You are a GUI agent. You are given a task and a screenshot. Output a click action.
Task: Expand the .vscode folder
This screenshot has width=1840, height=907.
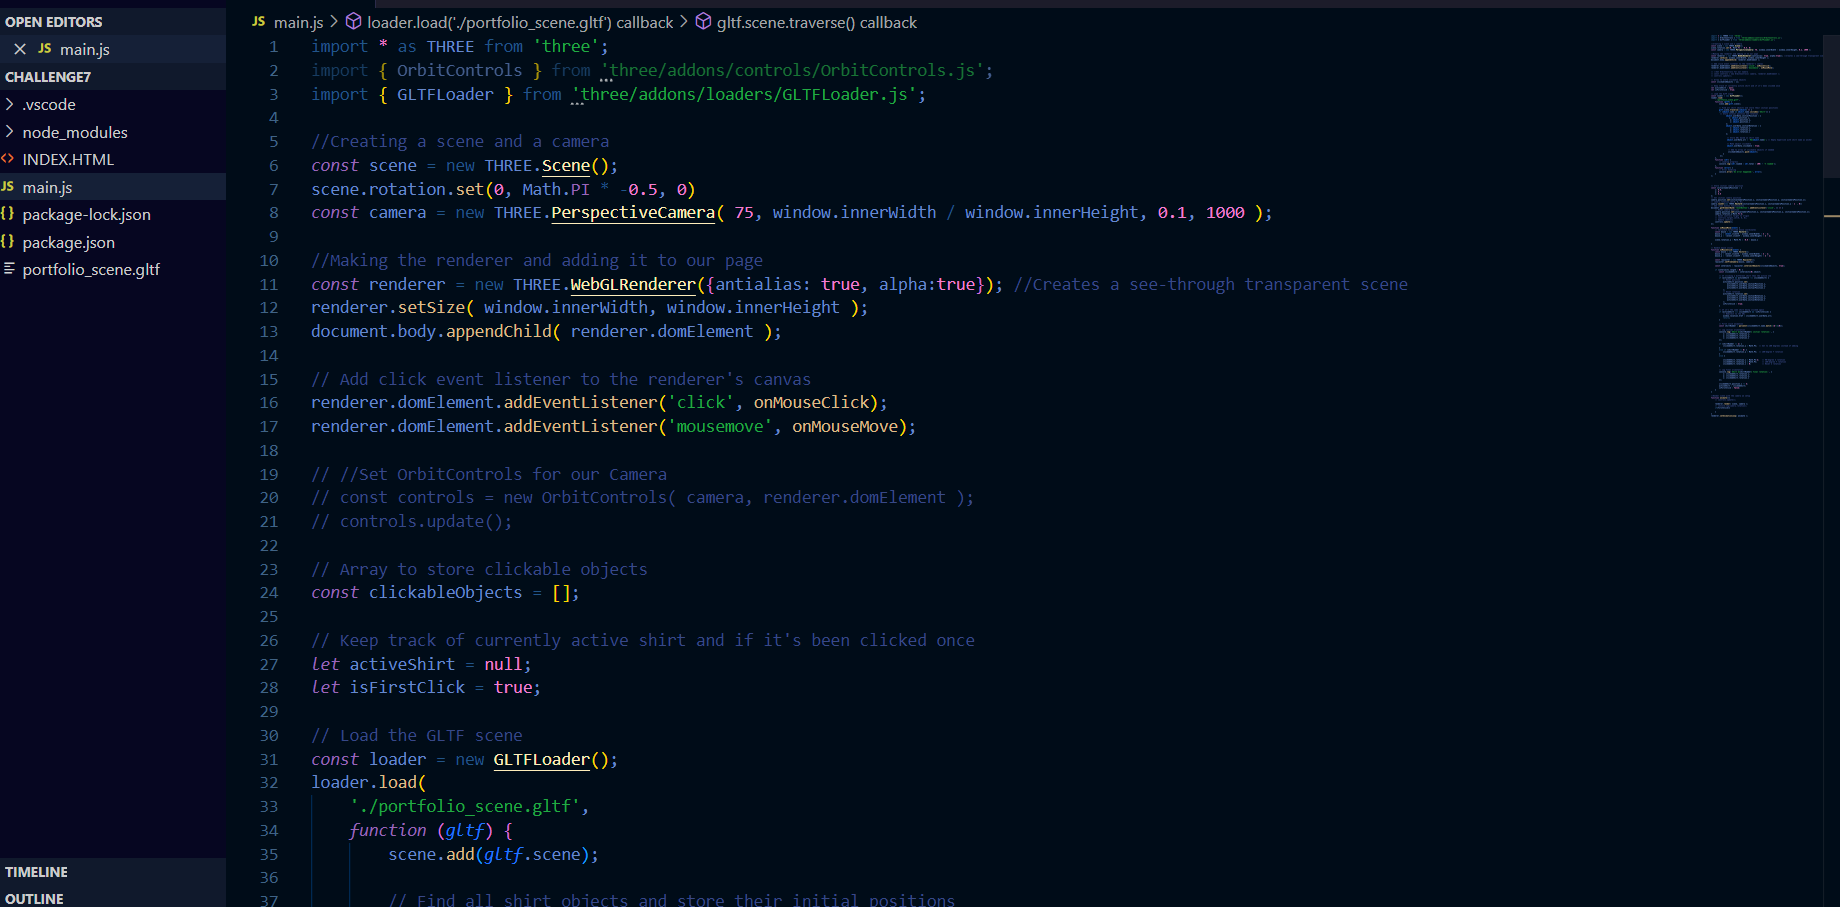click(x=9, y=104)
